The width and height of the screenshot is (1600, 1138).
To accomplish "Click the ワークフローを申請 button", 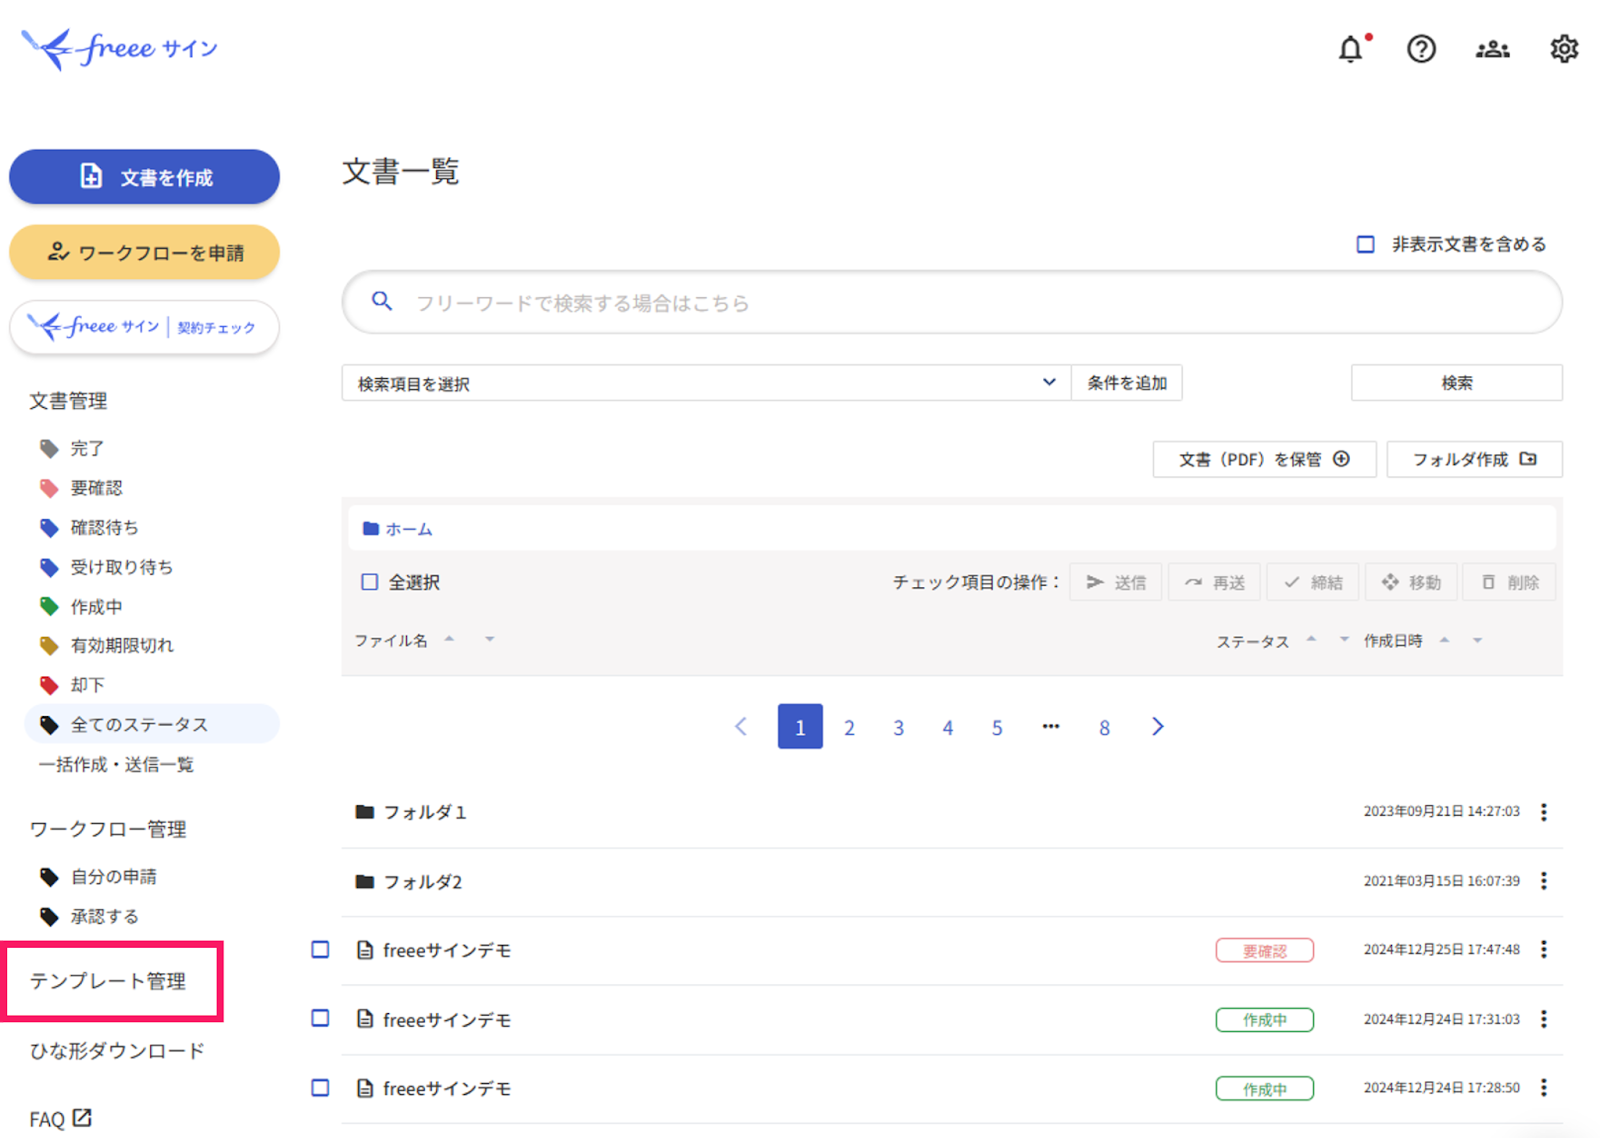I will coord(144,253).
